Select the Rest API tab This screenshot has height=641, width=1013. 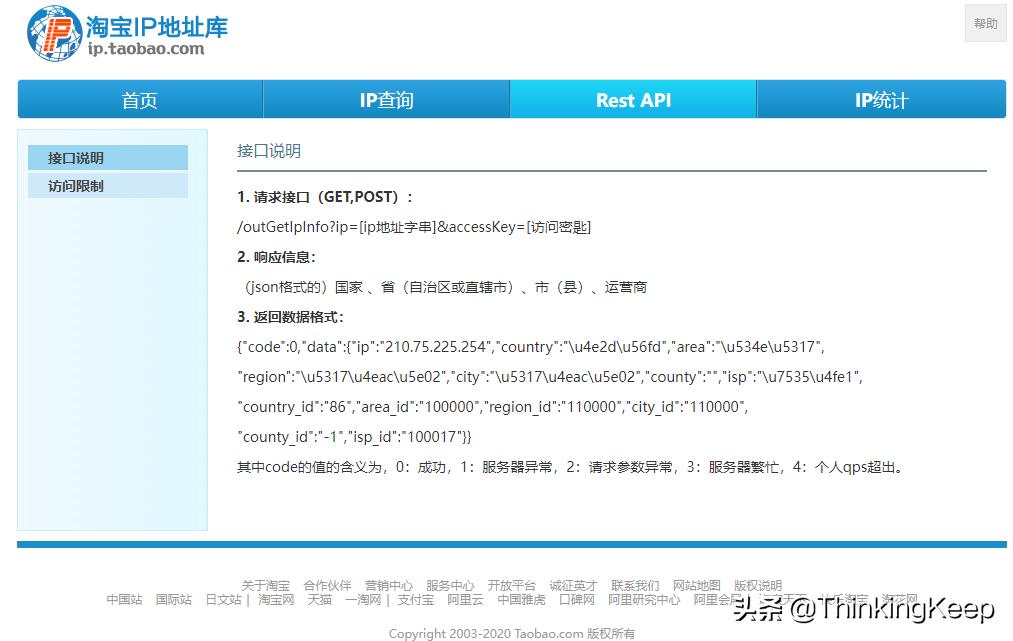tap(633, 100)
